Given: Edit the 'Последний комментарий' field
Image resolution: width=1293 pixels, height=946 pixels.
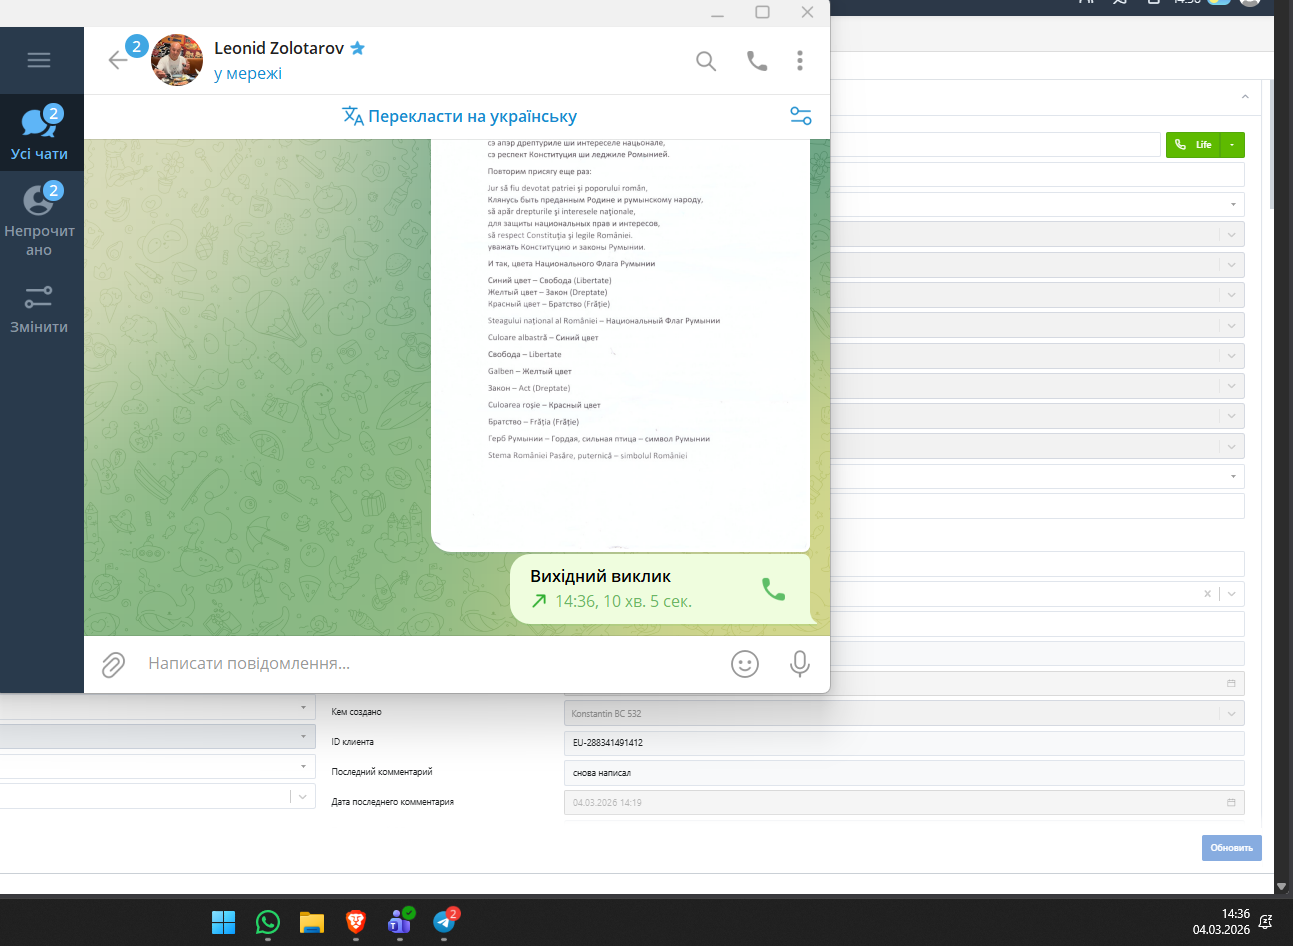Looking at the screenshot, I should coord(904,773).
